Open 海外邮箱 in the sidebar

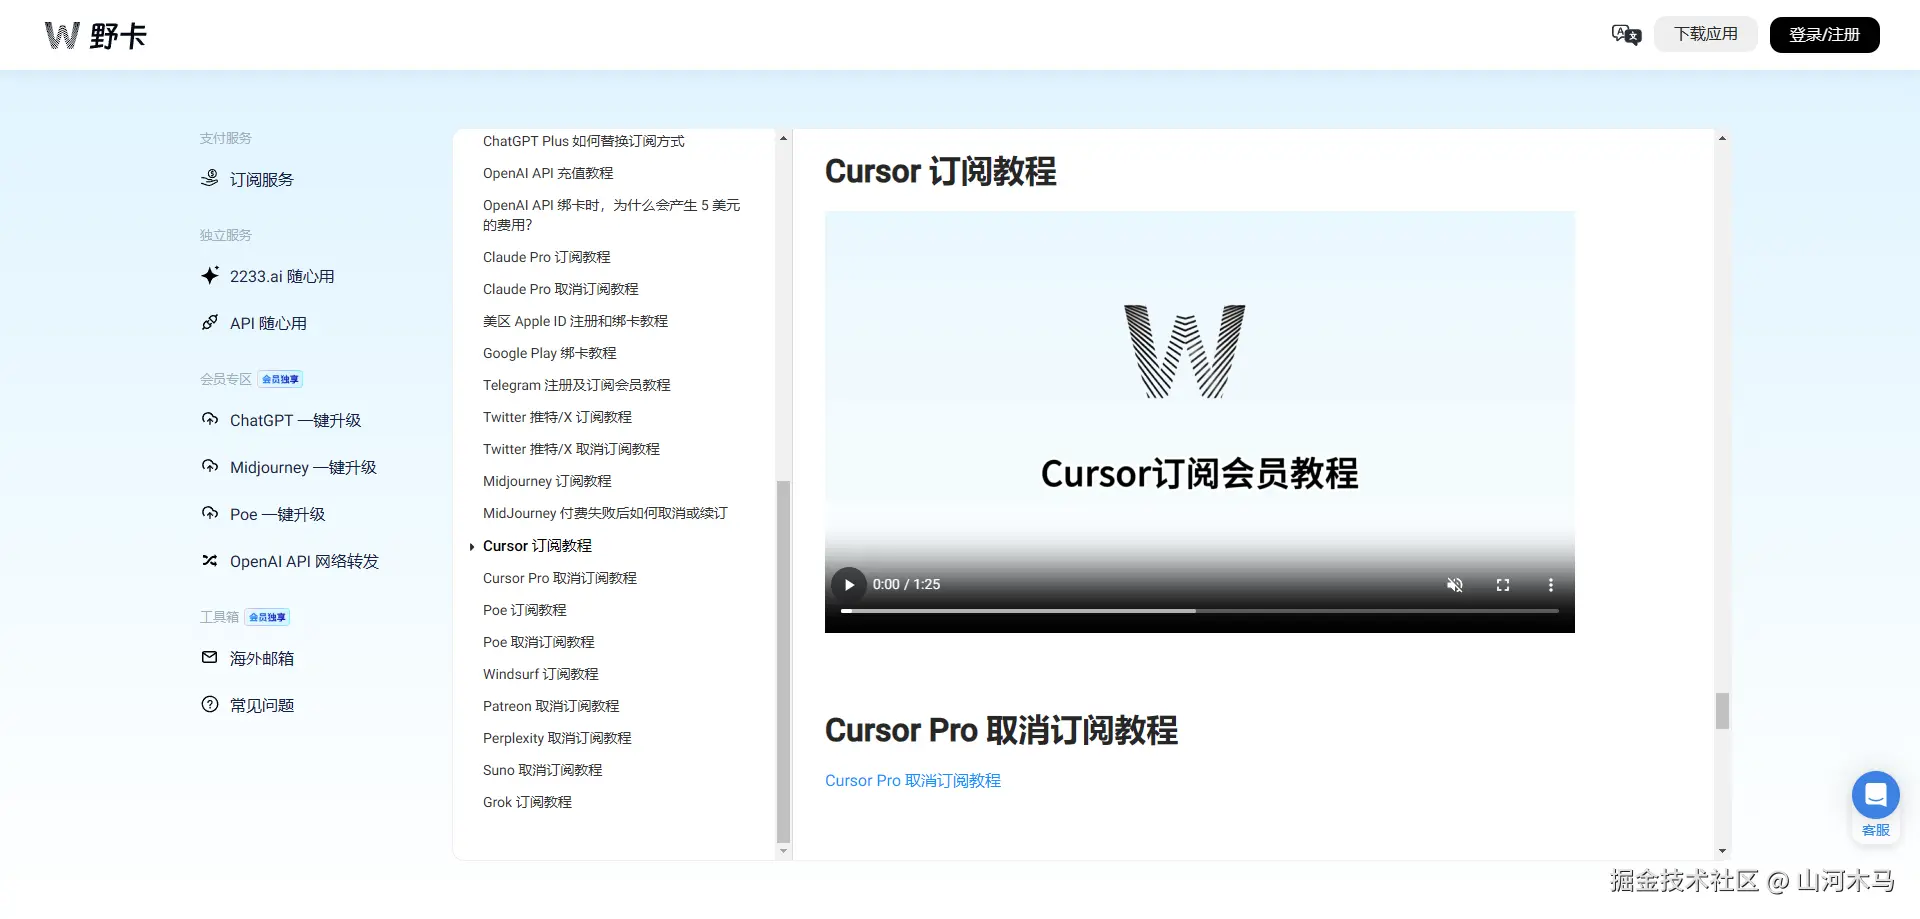[262, 659]
